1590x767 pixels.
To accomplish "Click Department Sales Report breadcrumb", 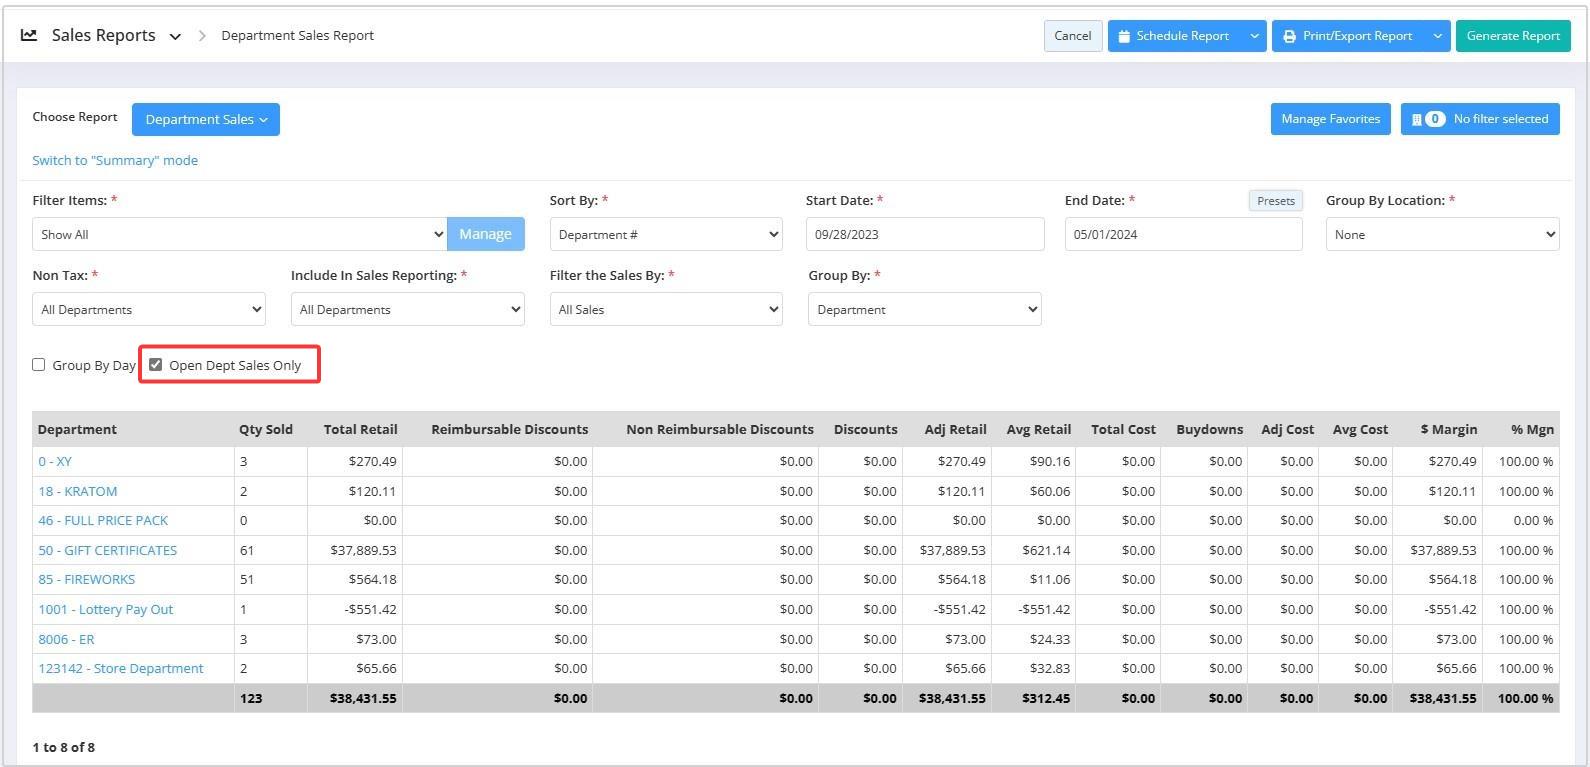I will click(x=298, y=35).
